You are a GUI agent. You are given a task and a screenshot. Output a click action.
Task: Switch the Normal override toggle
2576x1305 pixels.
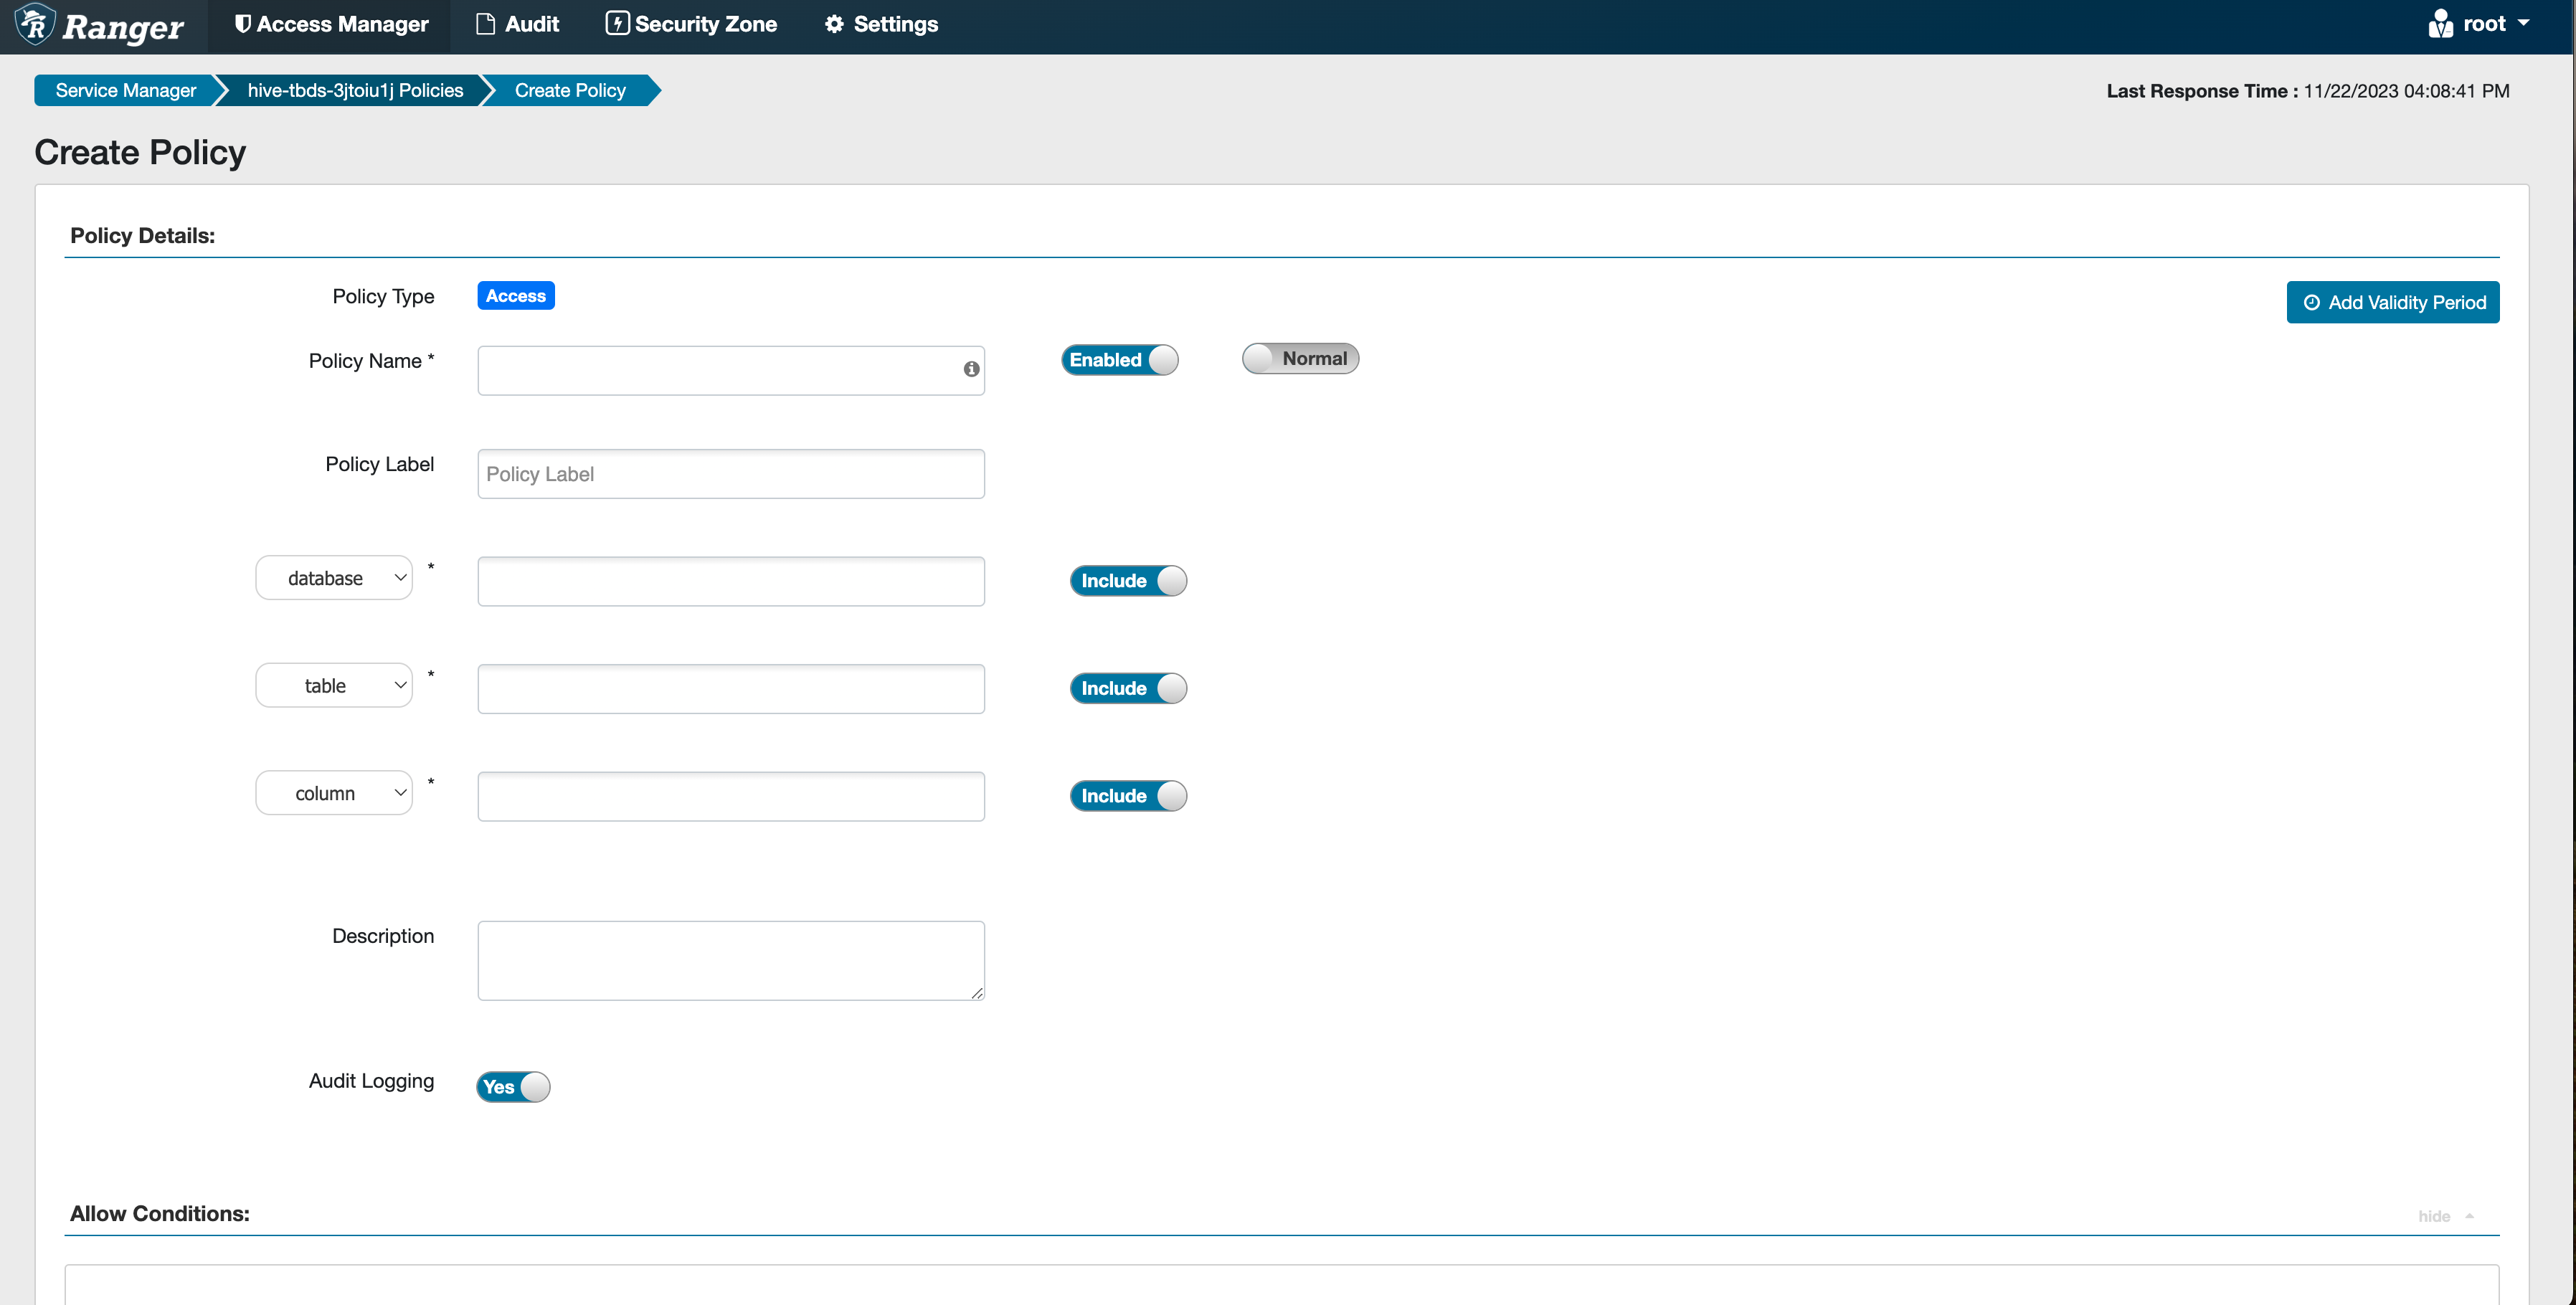(x=1300, y=359)
